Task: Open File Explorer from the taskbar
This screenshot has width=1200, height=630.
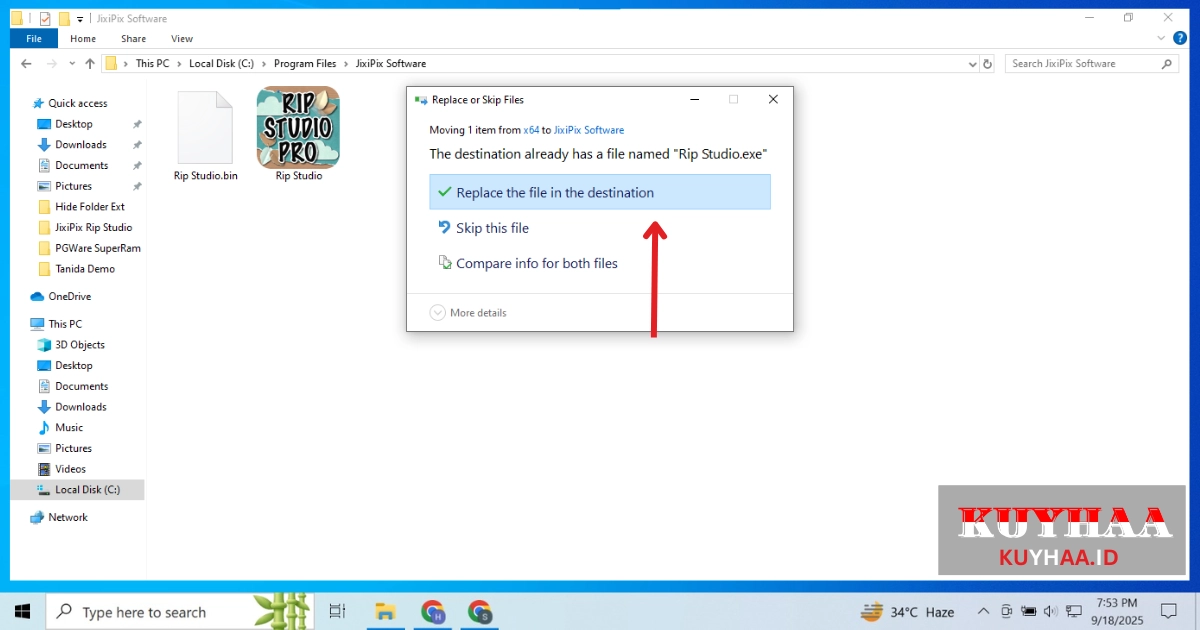Action: [x=384, y=611]
